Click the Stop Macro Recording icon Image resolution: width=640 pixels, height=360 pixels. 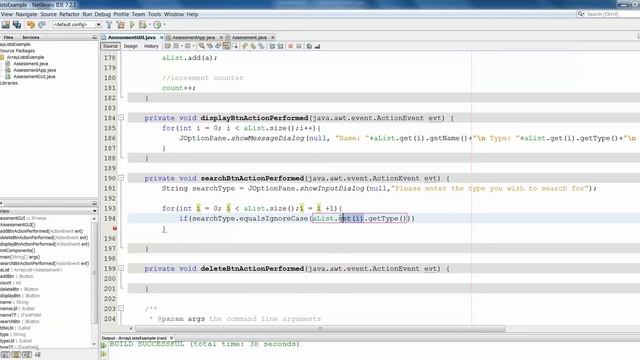pyautogui.click(x=299, y=46)
